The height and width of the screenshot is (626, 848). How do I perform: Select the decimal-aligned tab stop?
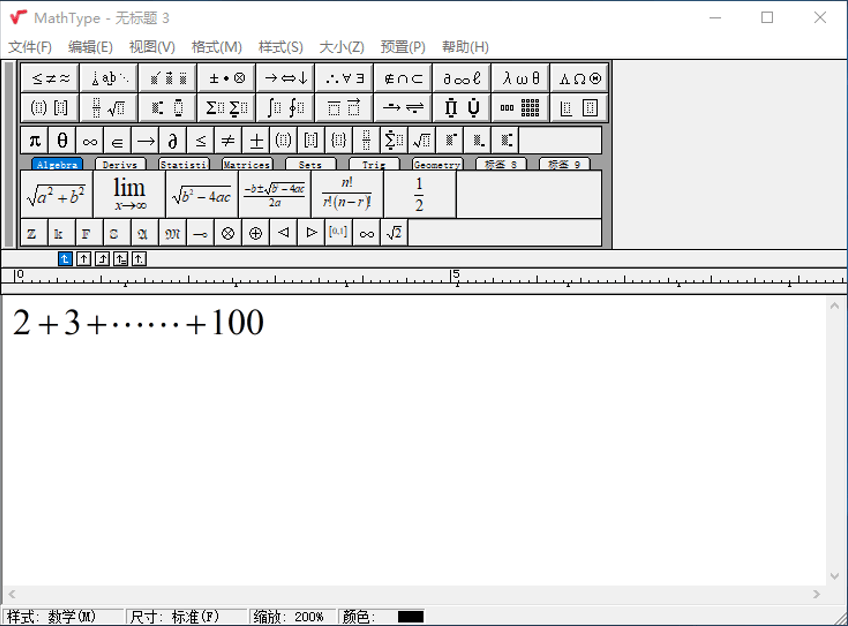tap(138, 259)
